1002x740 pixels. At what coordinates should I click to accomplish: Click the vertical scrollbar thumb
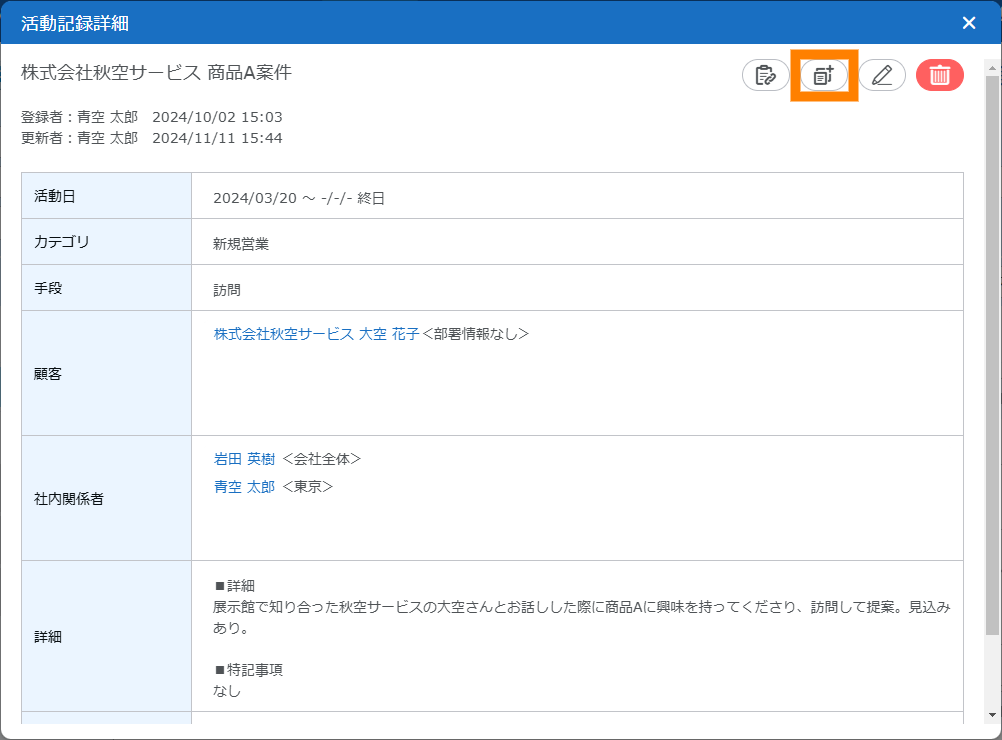tap(991, 350)
